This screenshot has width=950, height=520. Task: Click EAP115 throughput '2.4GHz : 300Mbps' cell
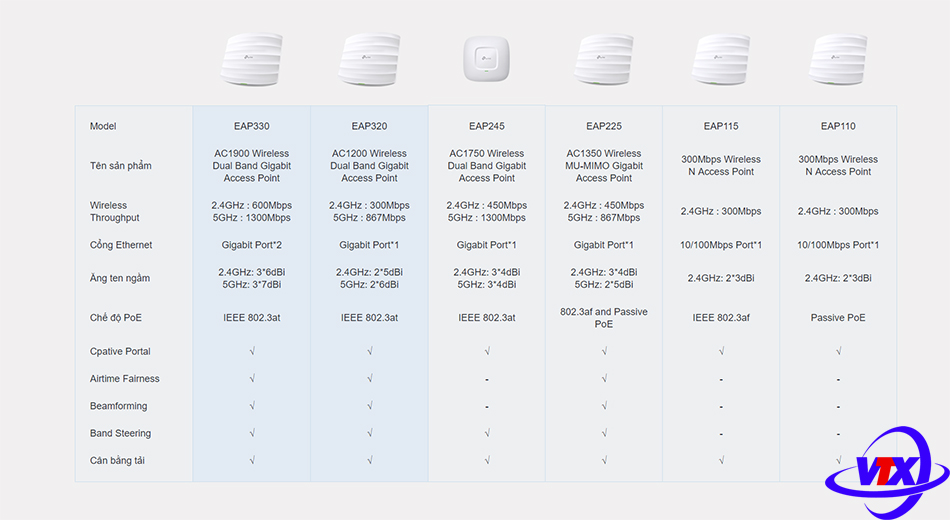[721, 212]
